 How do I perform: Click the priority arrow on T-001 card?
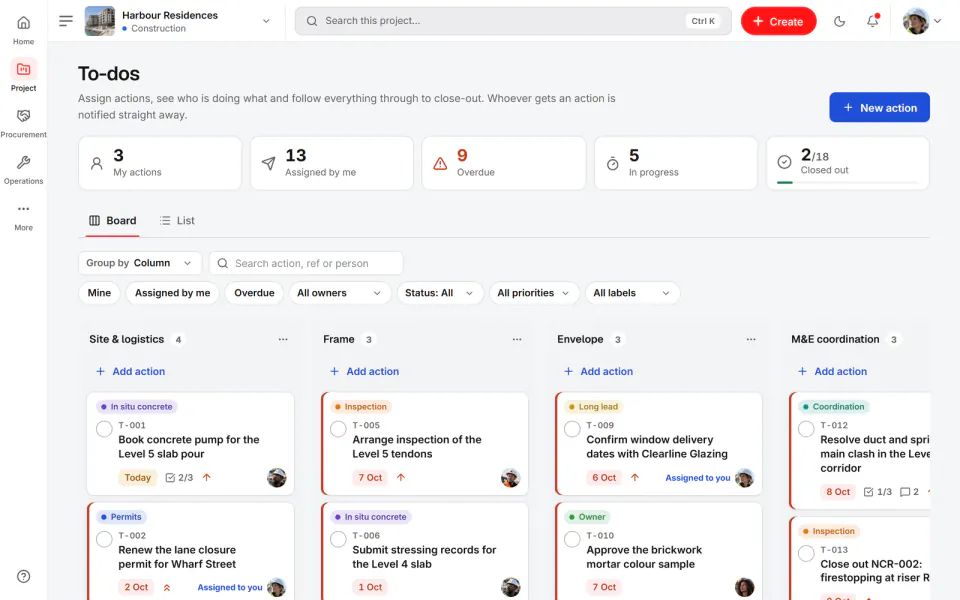[x=207, y=478]
